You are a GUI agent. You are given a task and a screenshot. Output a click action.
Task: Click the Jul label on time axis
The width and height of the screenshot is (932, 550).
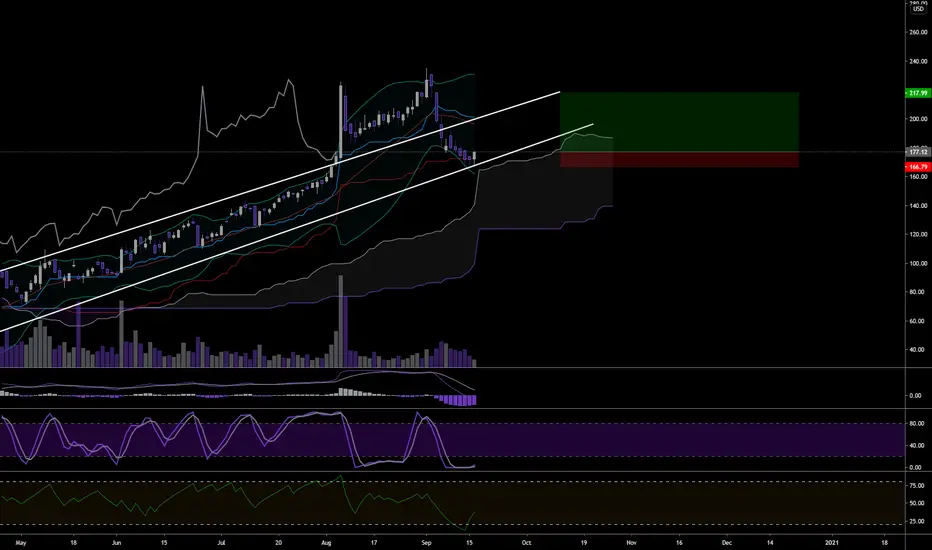(x=221, y=543)
